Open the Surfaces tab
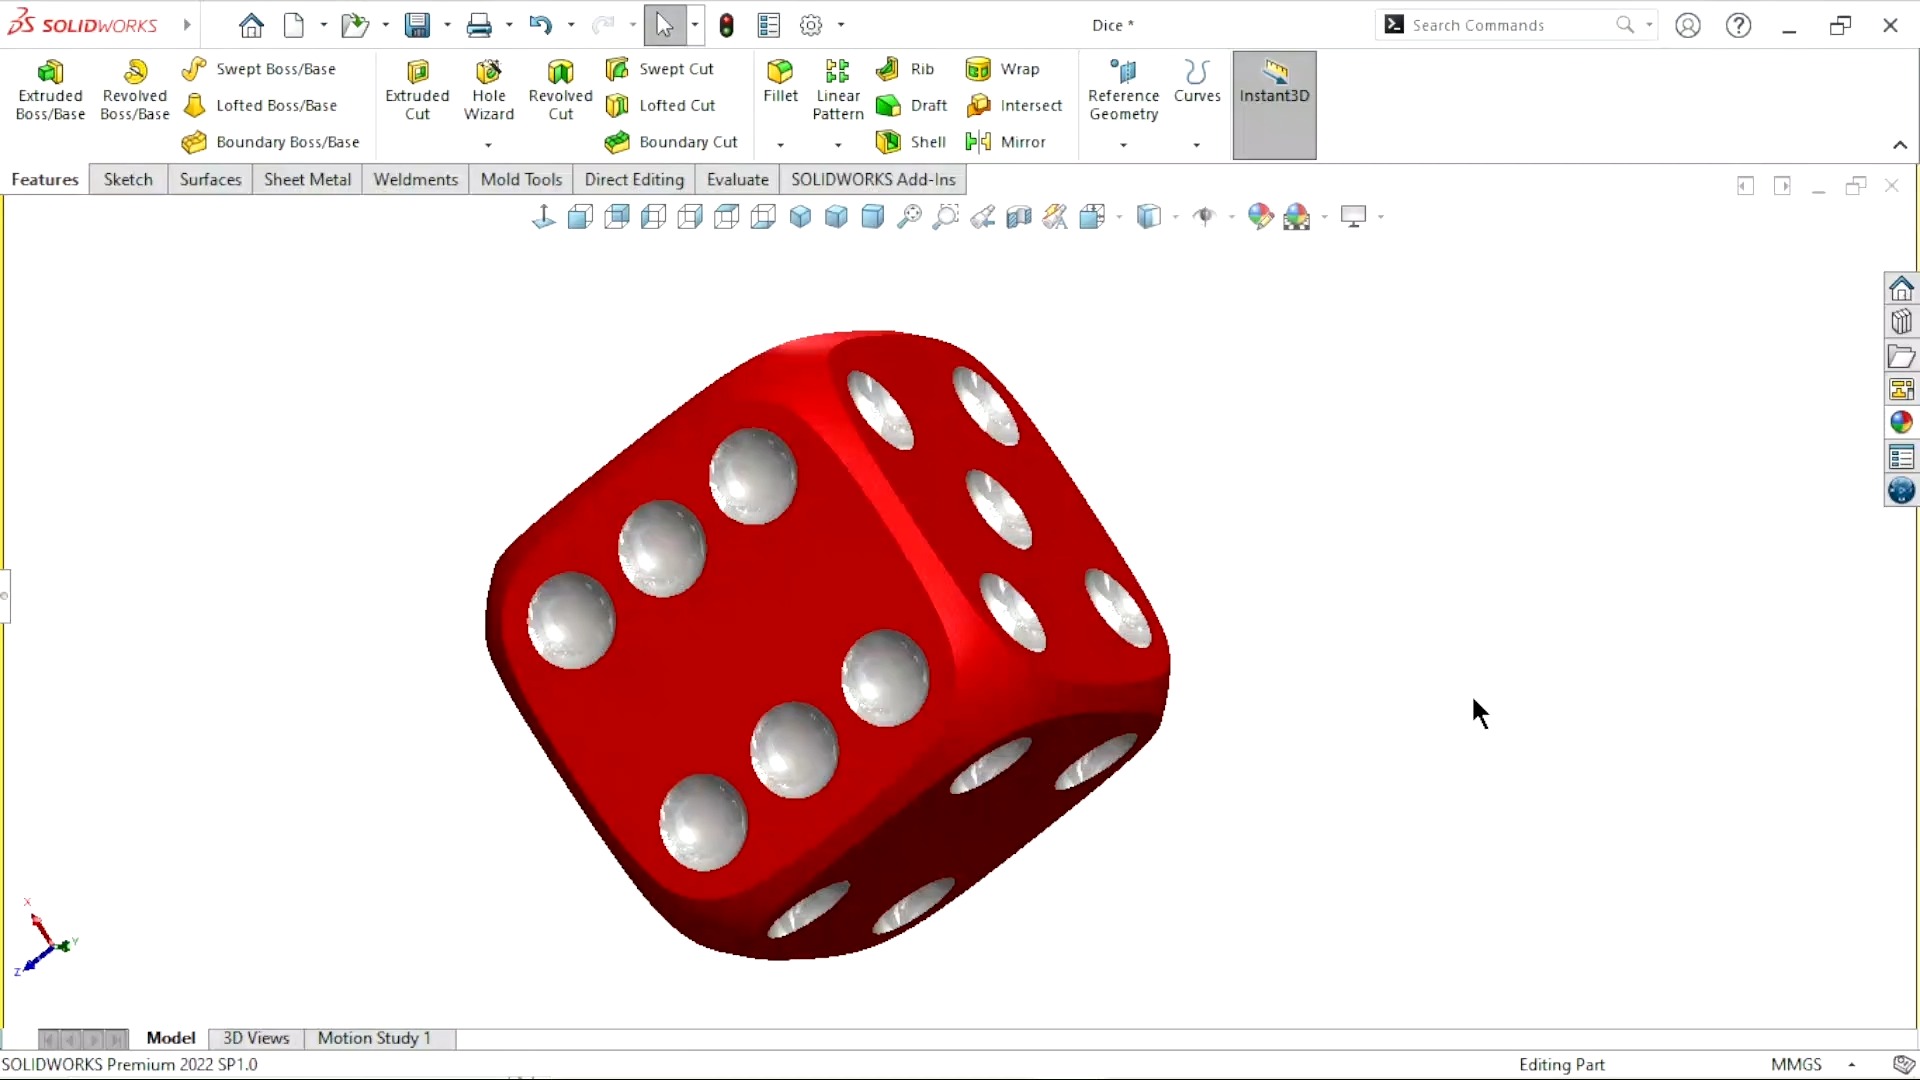This screenshot has height=1080, width=1920. (210, 179)
